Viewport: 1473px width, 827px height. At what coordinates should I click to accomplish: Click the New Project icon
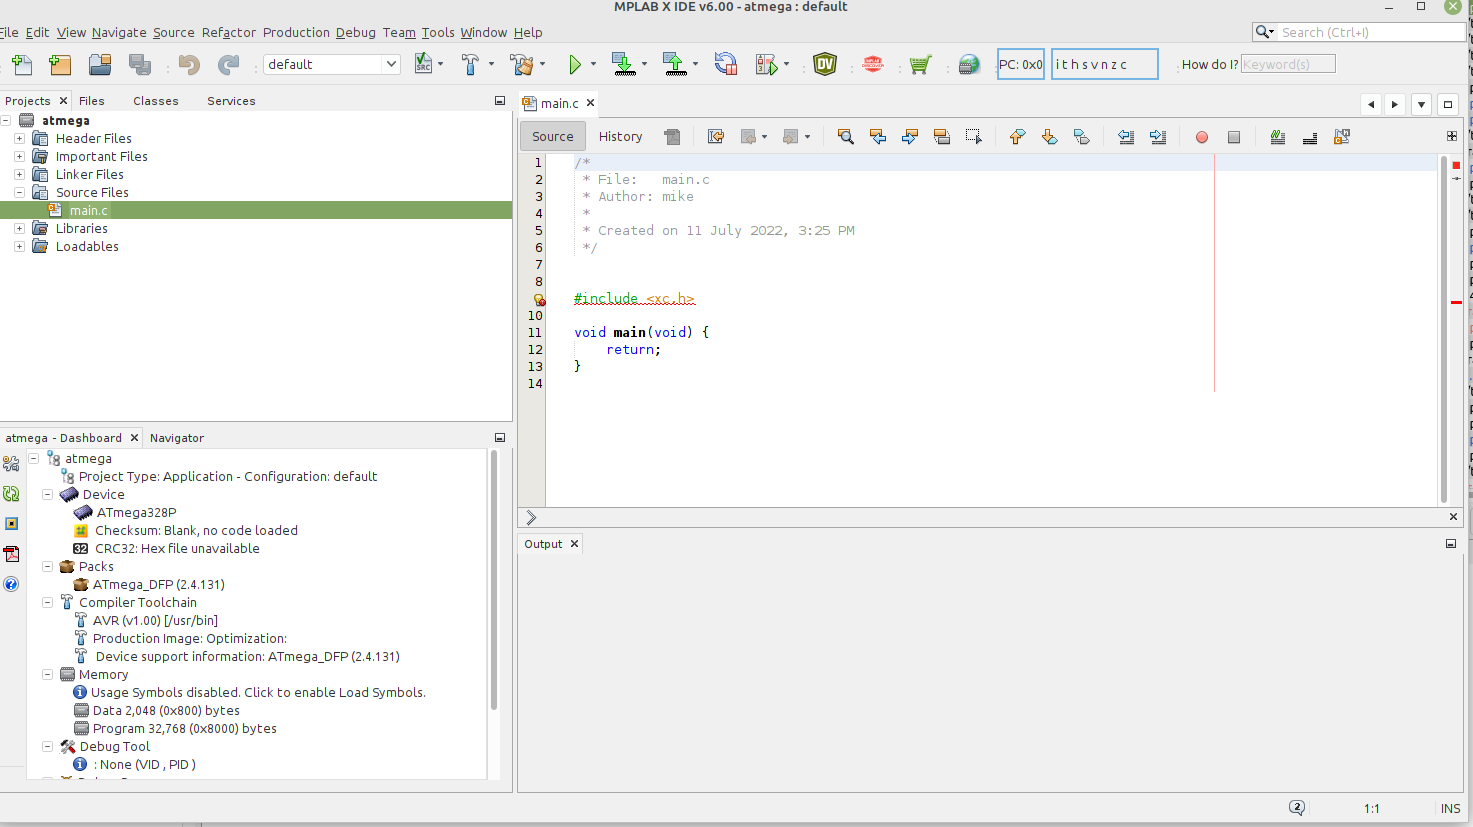[60, 65]
